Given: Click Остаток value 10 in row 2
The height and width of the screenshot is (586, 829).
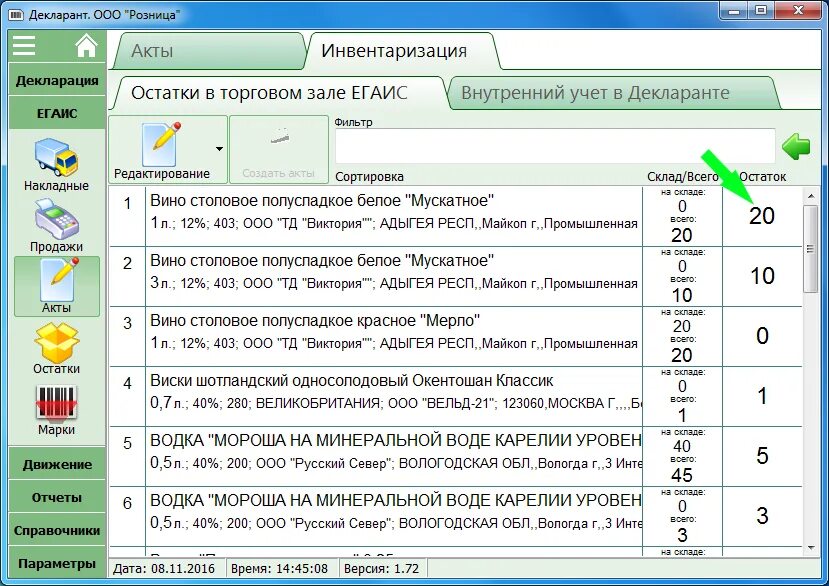Looking at the screenshot, I should tap(762, 276).
